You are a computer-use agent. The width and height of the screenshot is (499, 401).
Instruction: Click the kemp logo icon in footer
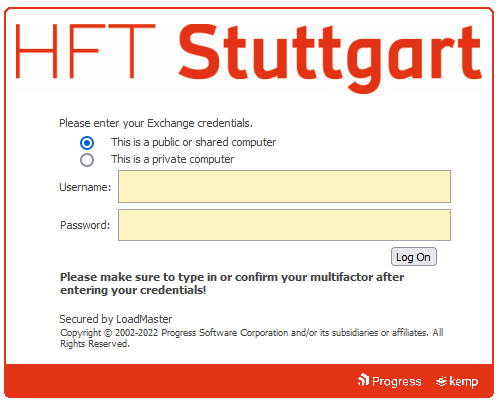pos(441,381)
